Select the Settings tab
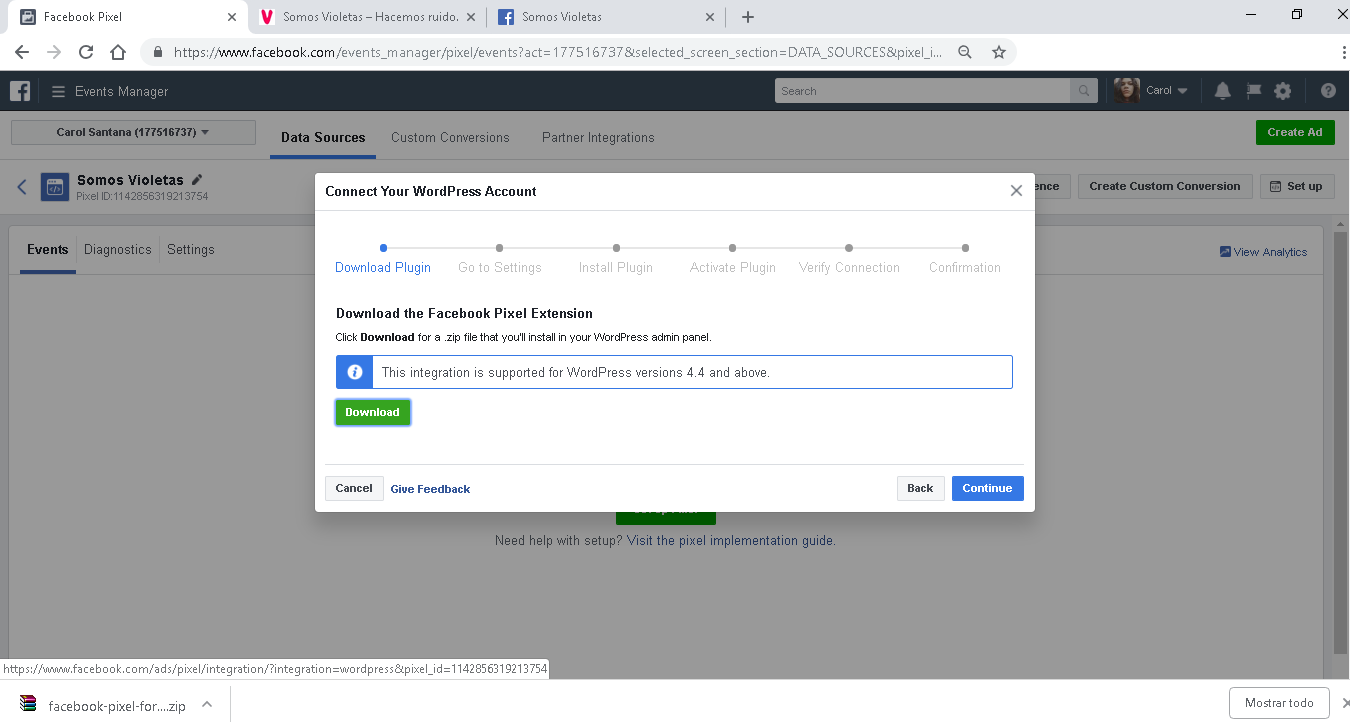Viewport: 1350px width, 728px height. (191, 250)
